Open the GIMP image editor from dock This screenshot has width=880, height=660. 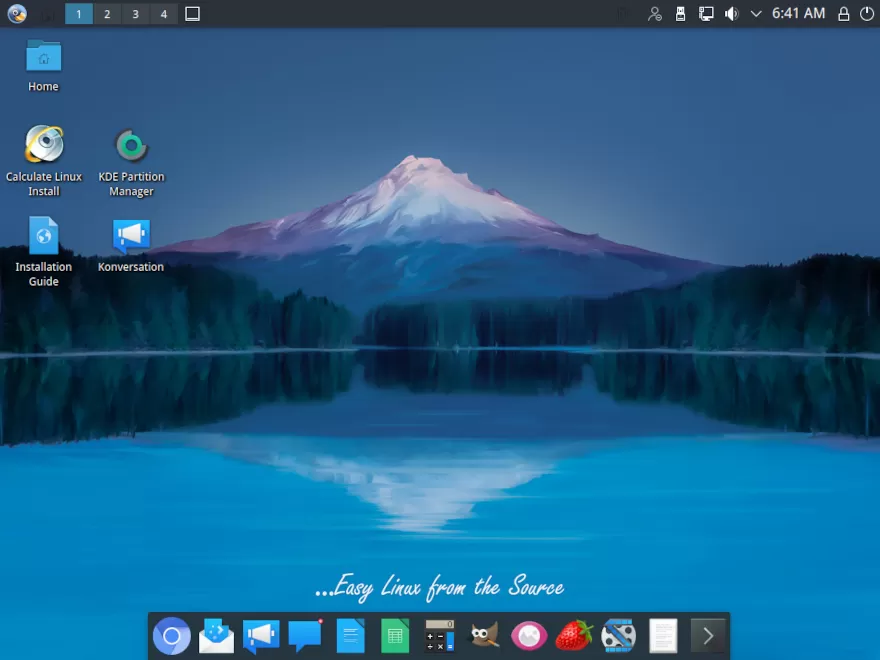(485, 636)
